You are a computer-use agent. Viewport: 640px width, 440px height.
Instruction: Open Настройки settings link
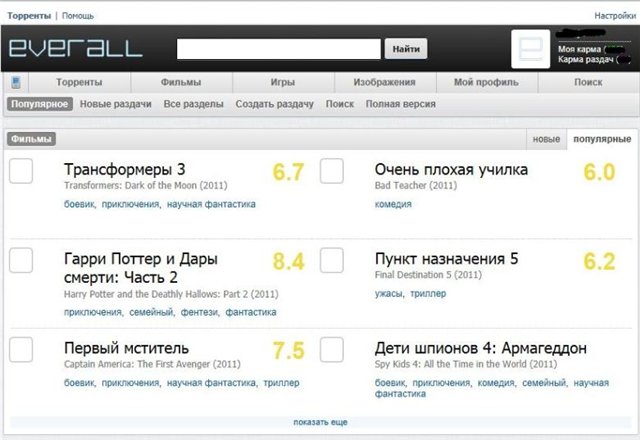[x=615, y=16]
